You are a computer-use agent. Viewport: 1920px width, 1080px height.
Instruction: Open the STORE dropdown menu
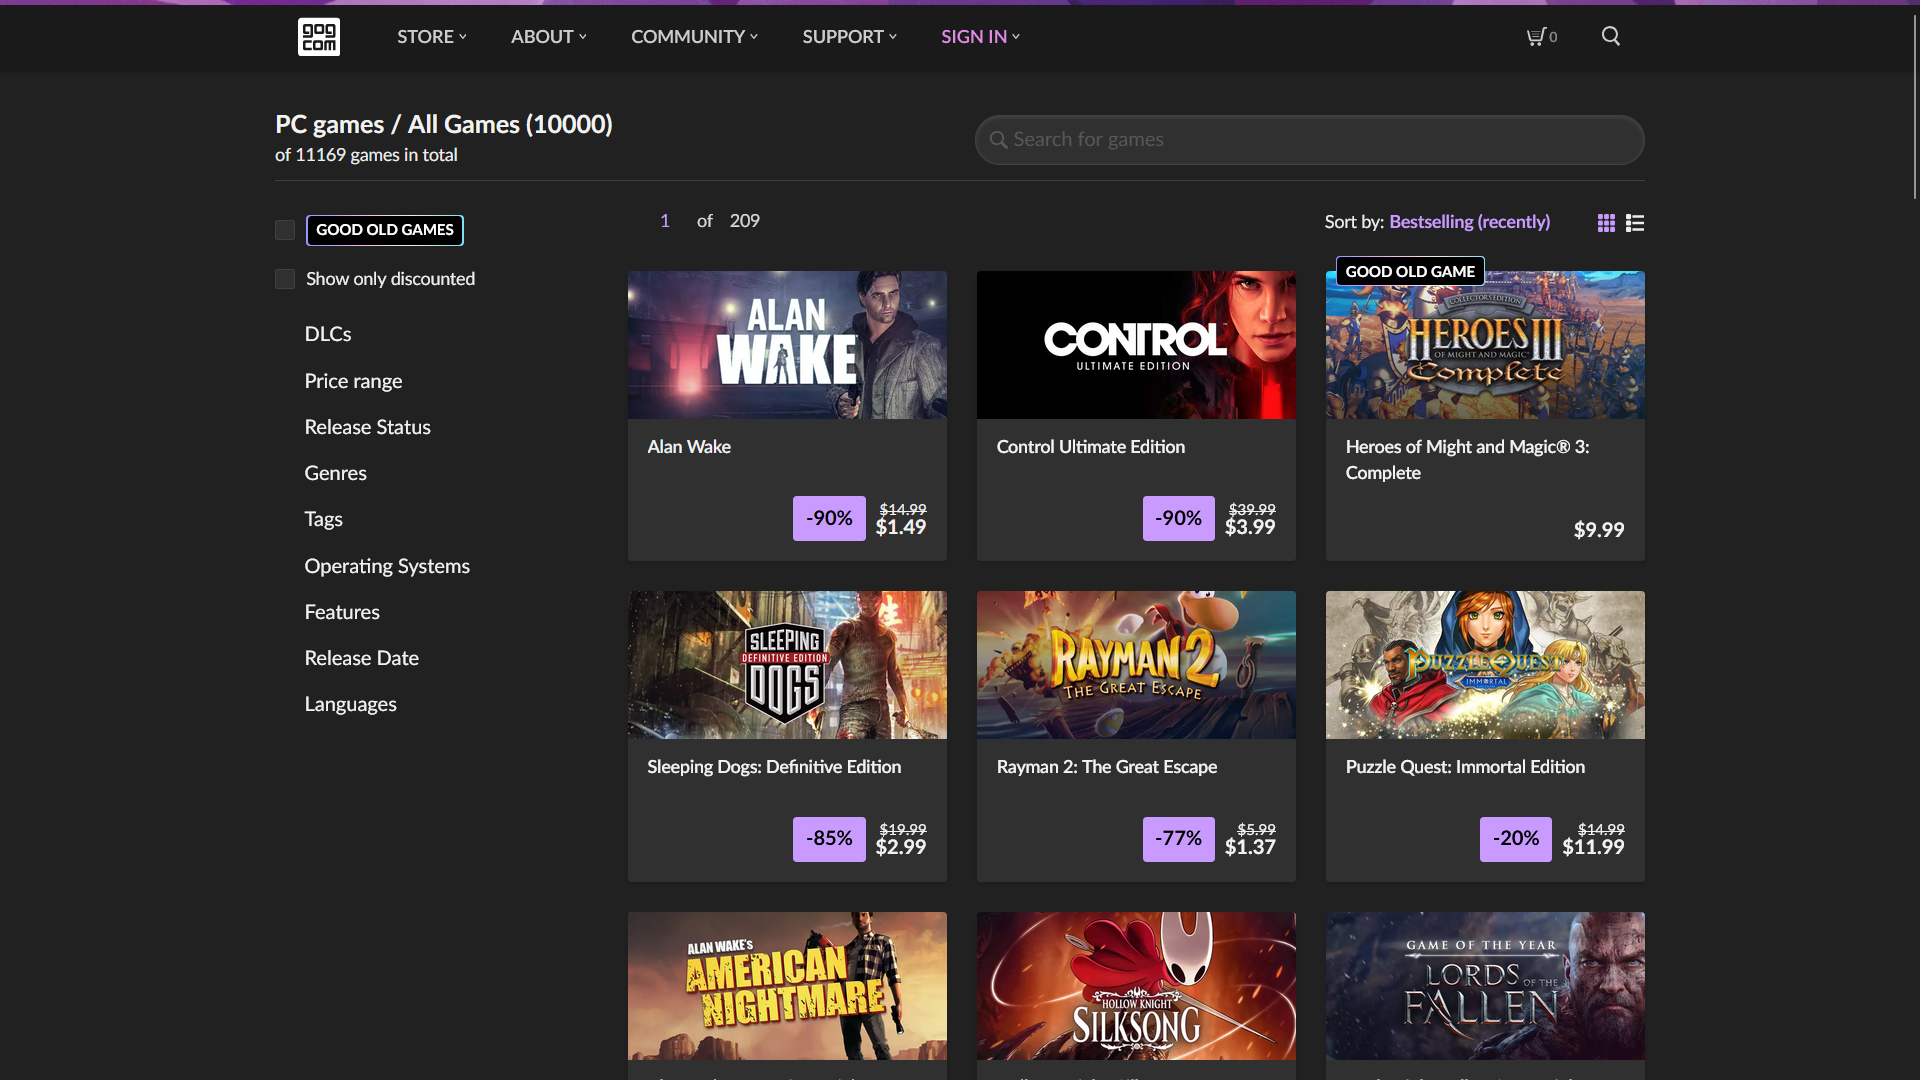[x=432, y=37]
